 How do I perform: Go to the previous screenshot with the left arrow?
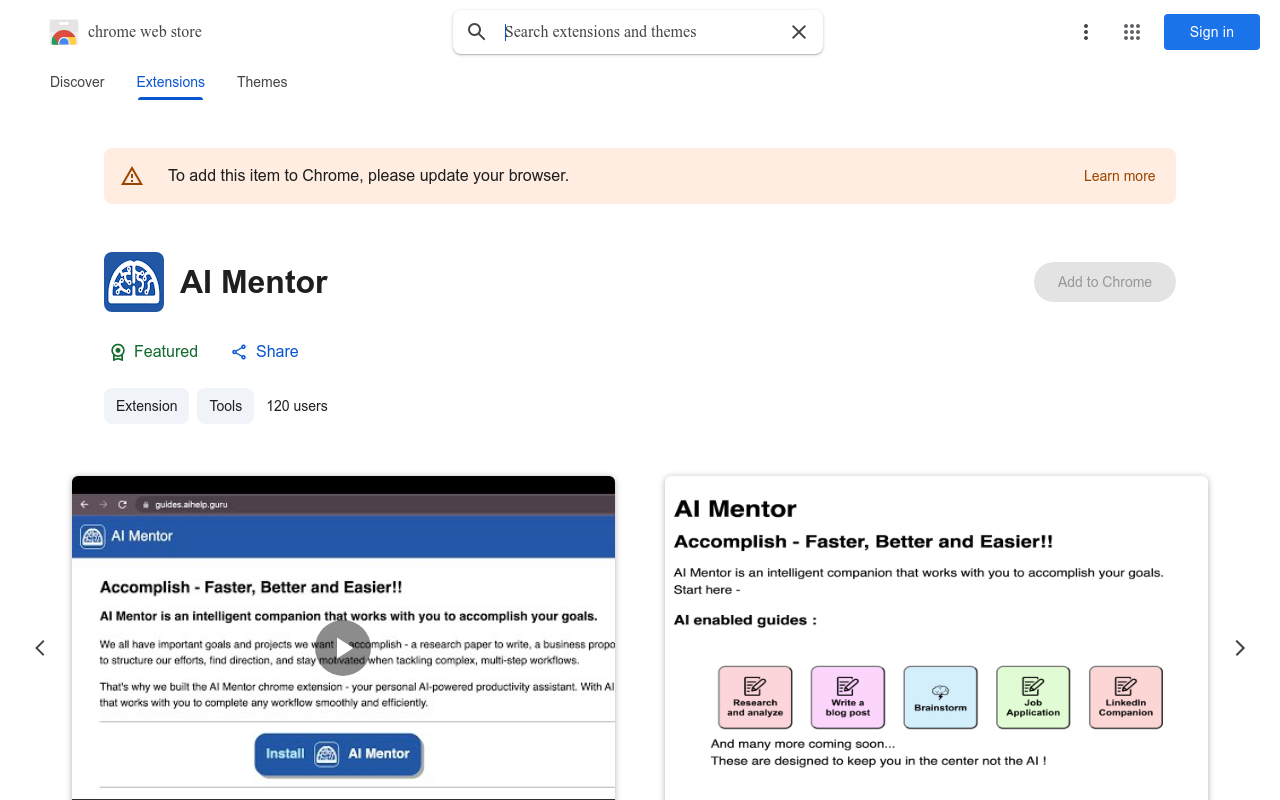coord(40,648)
